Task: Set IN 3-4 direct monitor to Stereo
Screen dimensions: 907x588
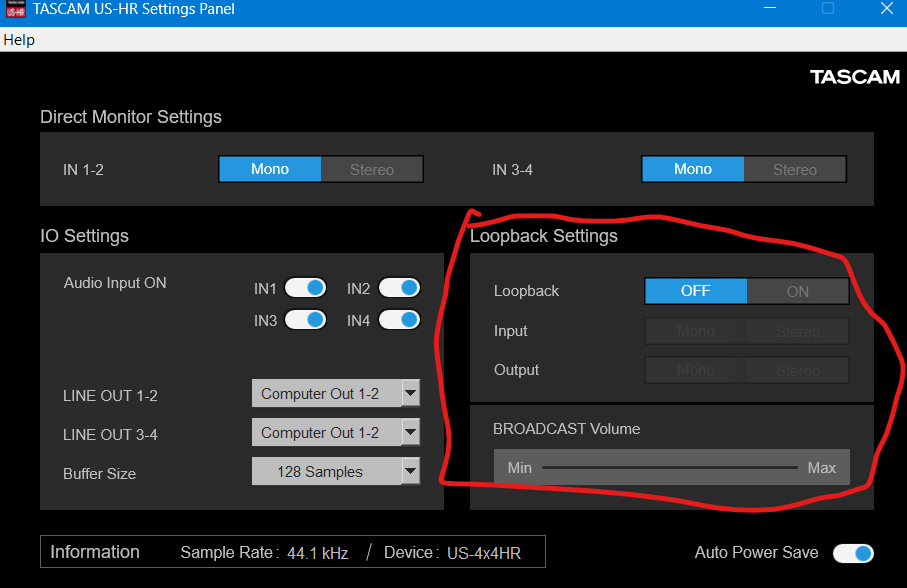Action: (x=795, y=169)
